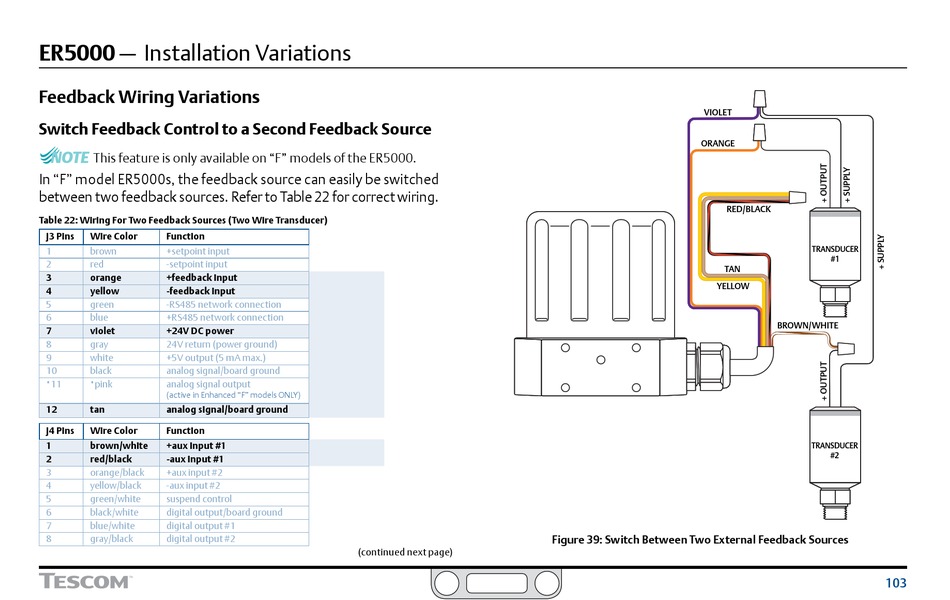
Task: Click the RED/BLACK wire label in the diagram
Action: coord(748,209)
